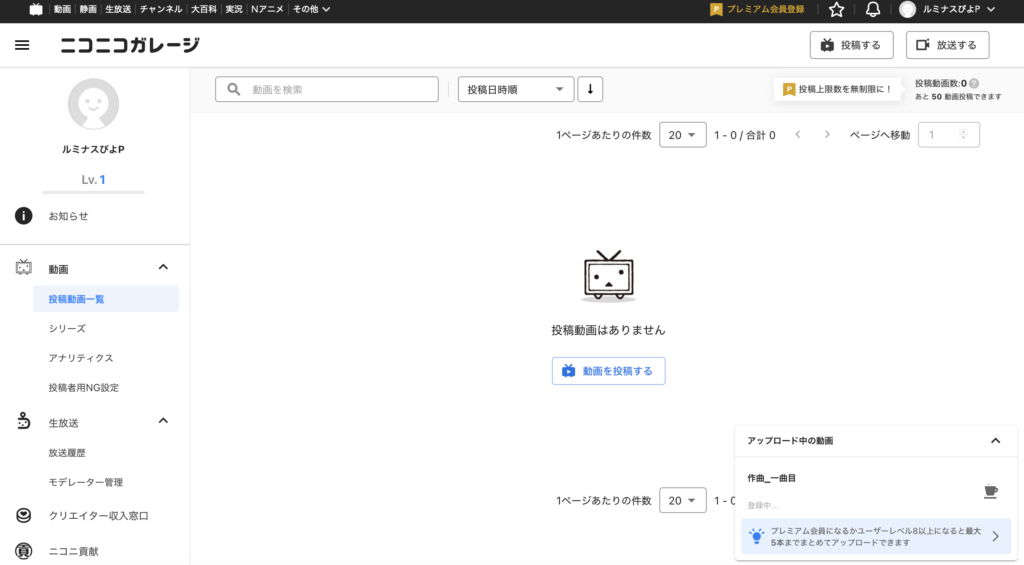Click the star favorites icon
1024x565 pixels.
[x=837, y=10]
